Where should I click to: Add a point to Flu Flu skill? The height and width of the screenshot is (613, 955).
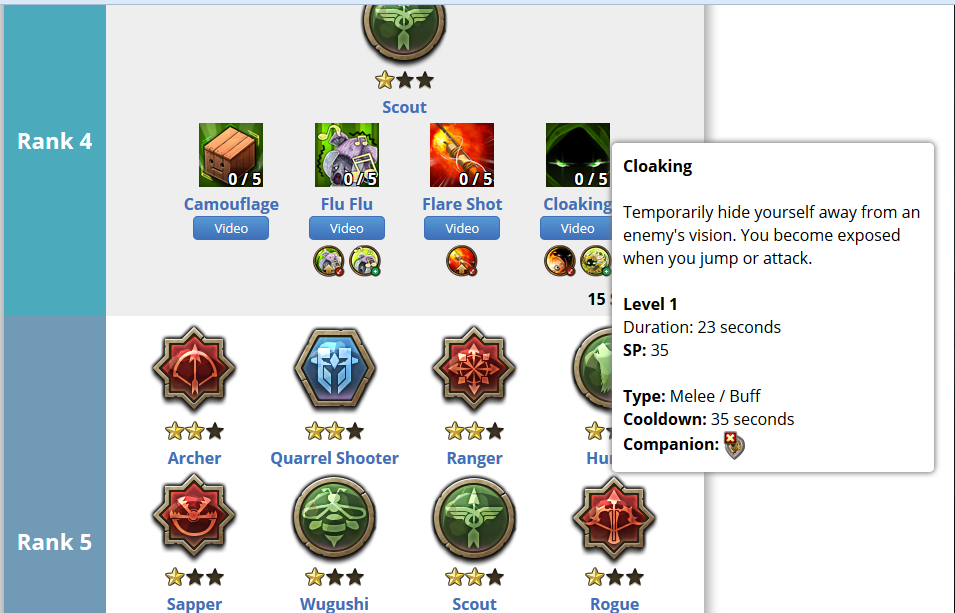point(347,155)
